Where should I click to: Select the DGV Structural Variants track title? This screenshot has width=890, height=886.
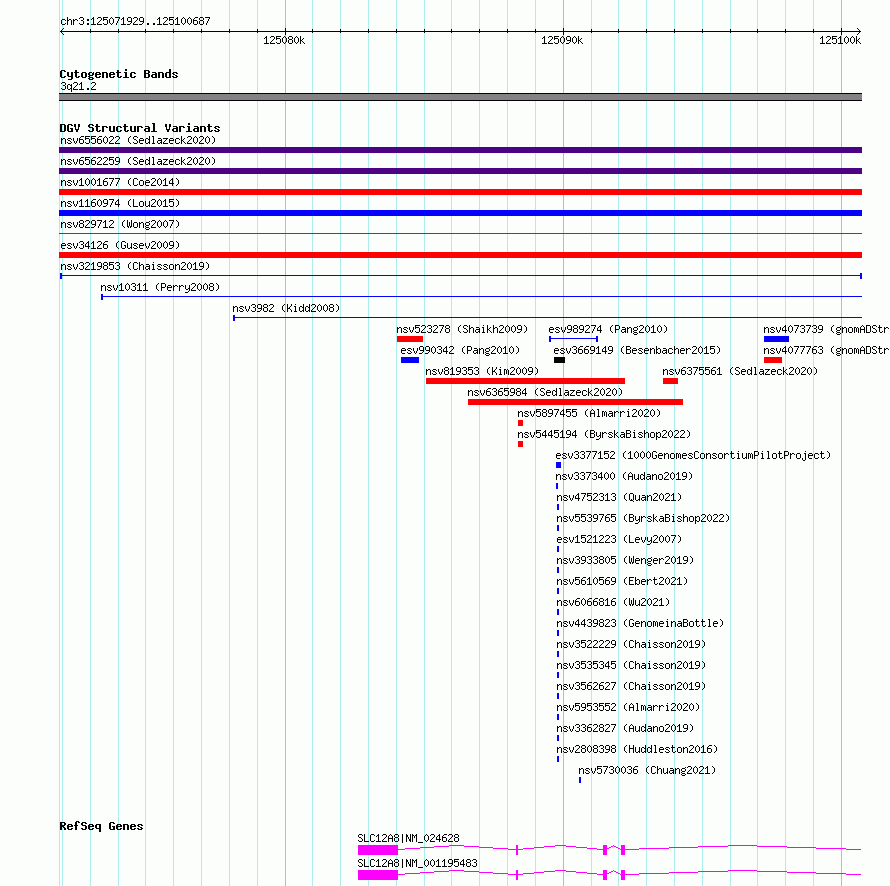[x=140, y=128]
